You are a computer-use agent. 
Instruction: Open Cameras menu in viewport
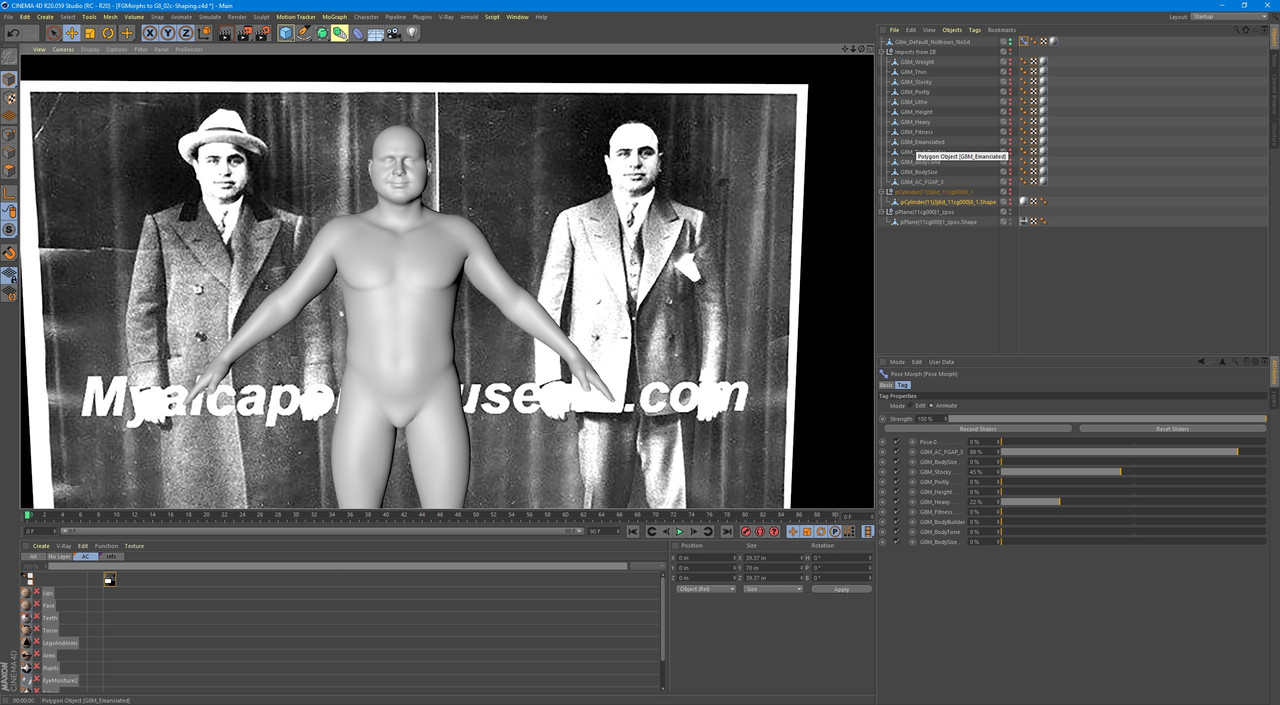63,49
